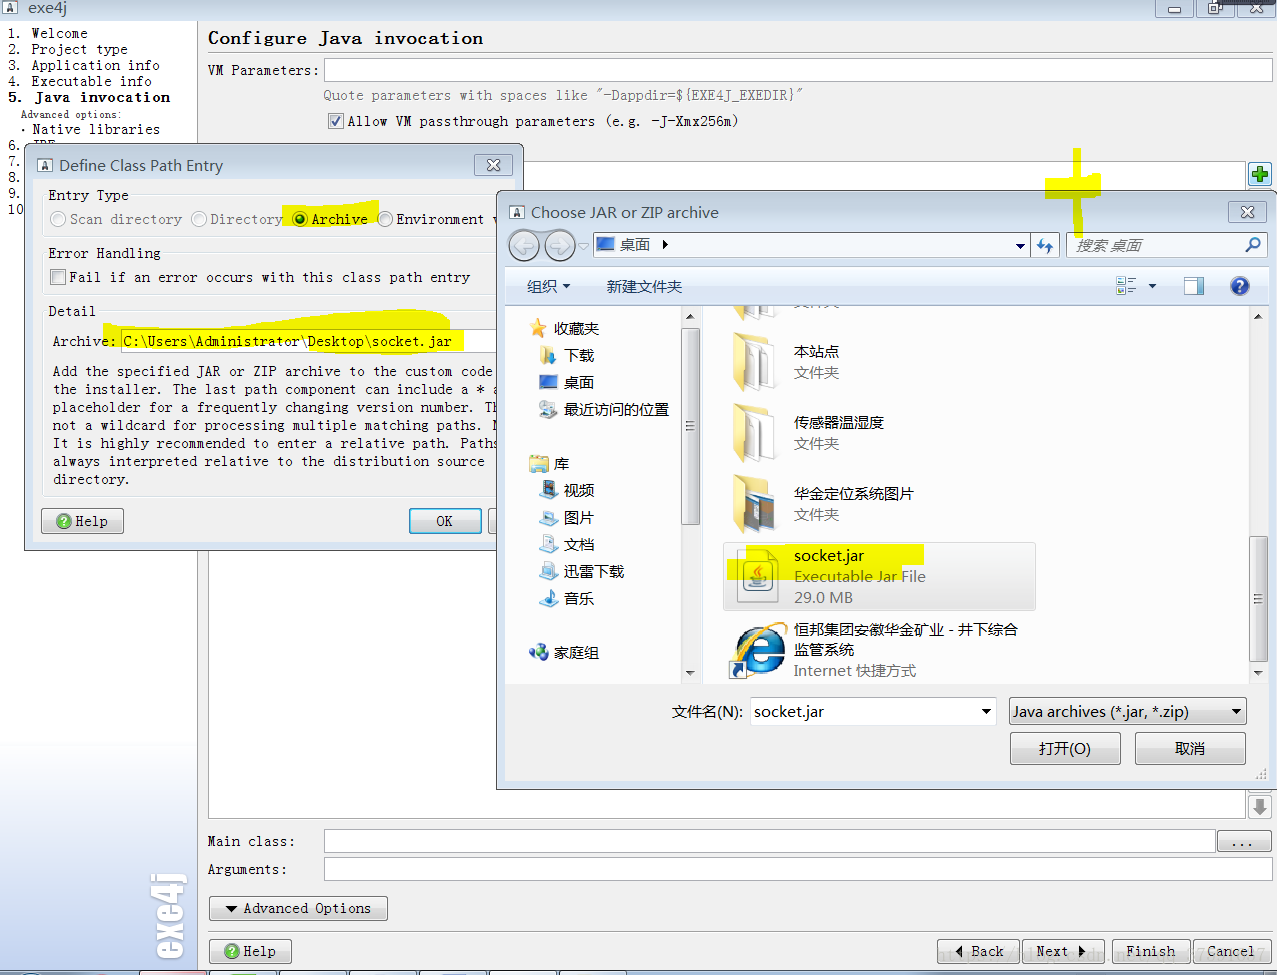Open 桌面 in navigation pane
The height and width of the screenshot is (975, 1277).
567,382
